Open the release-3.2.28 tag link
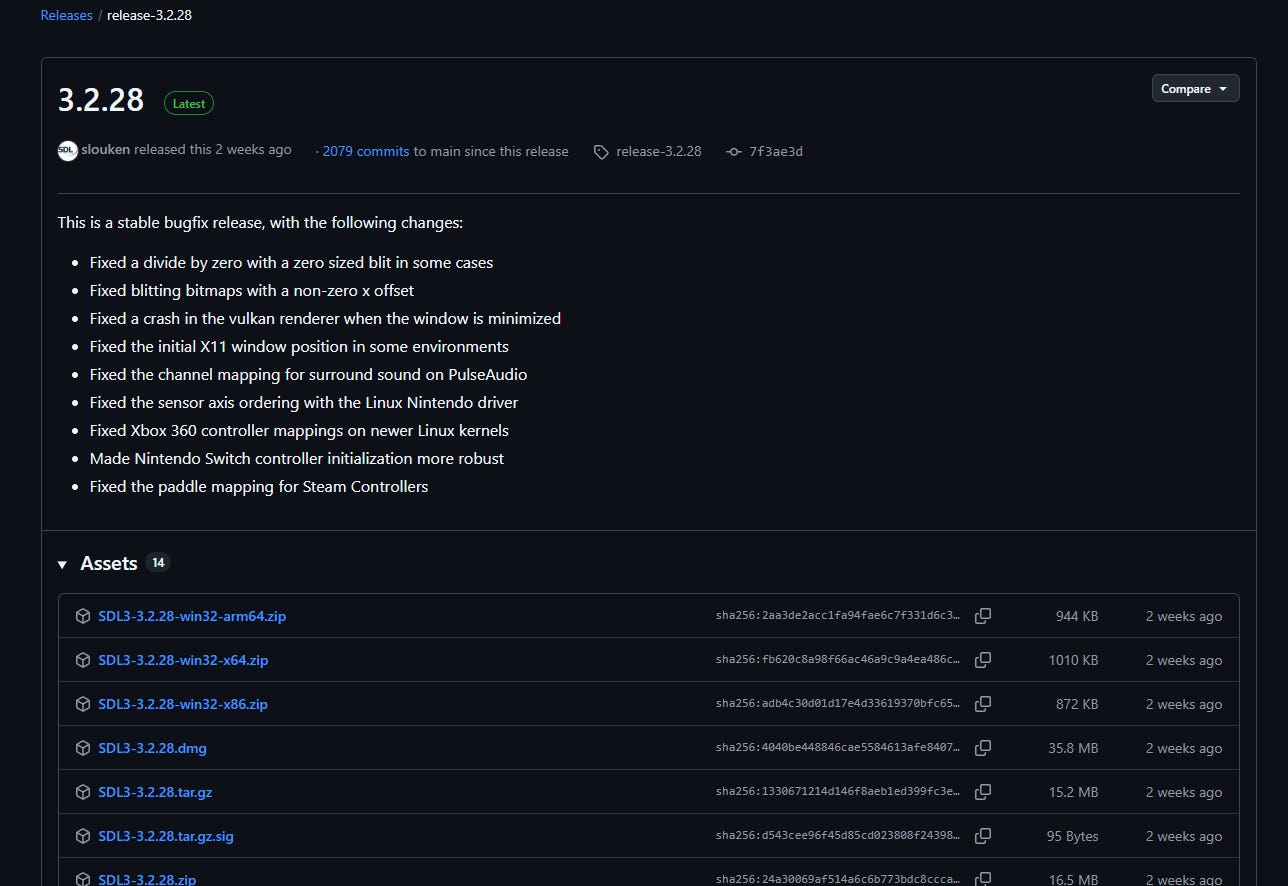The image size is (1288, 886). point(659,151)
